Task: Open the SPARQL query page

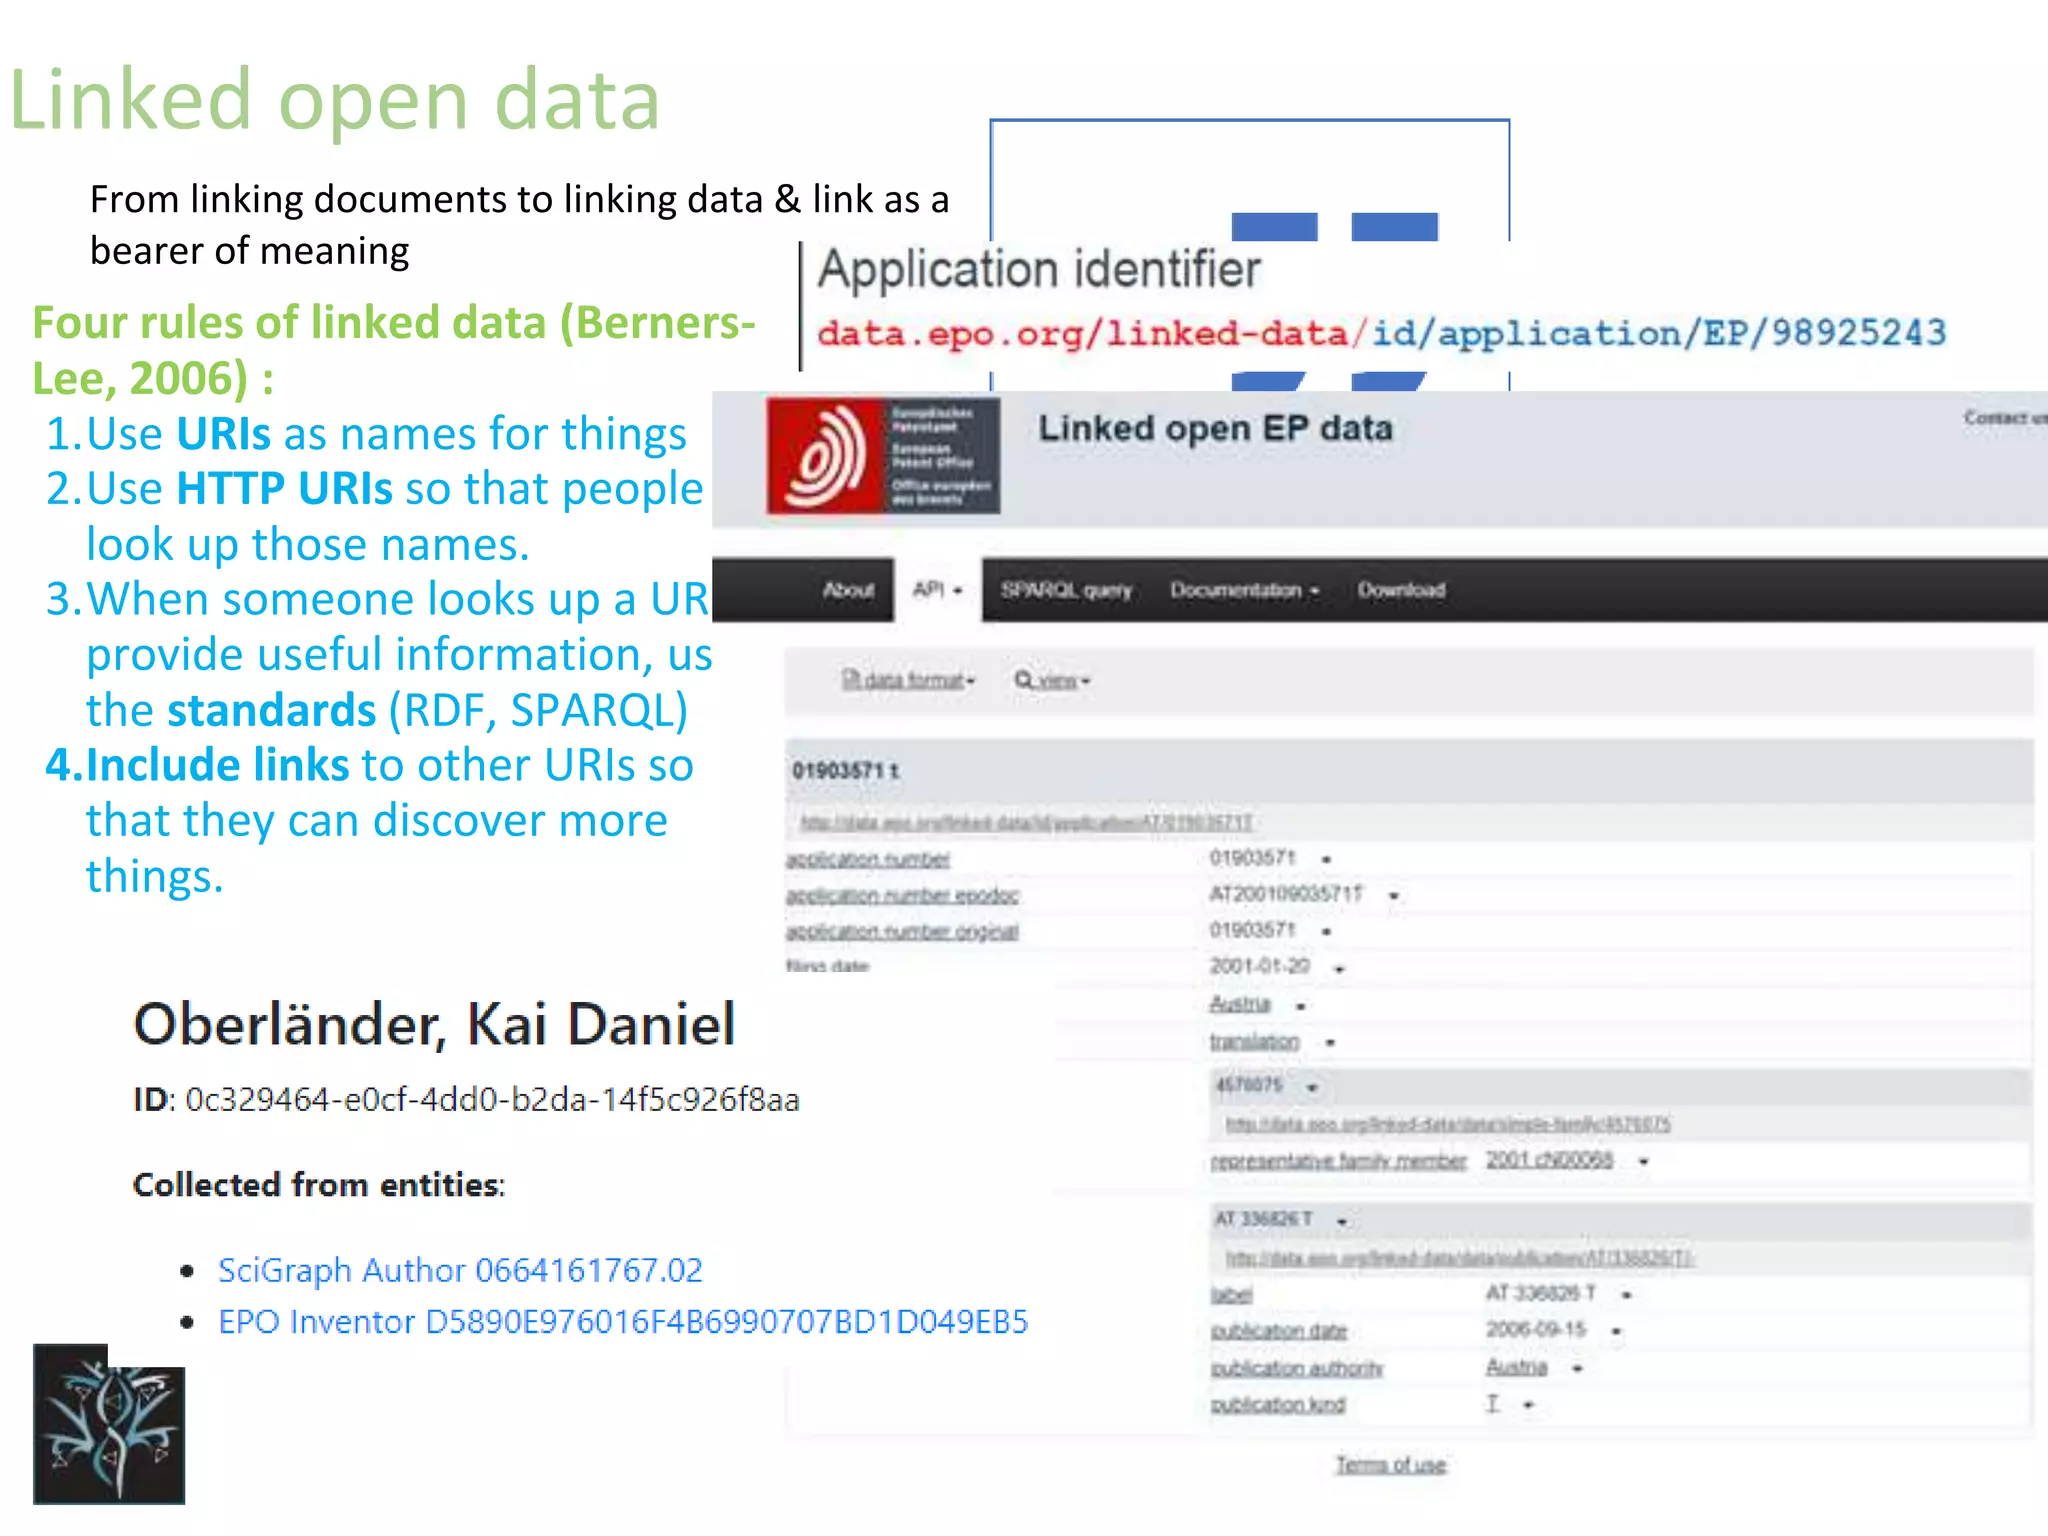Action: pos(1066,590)
